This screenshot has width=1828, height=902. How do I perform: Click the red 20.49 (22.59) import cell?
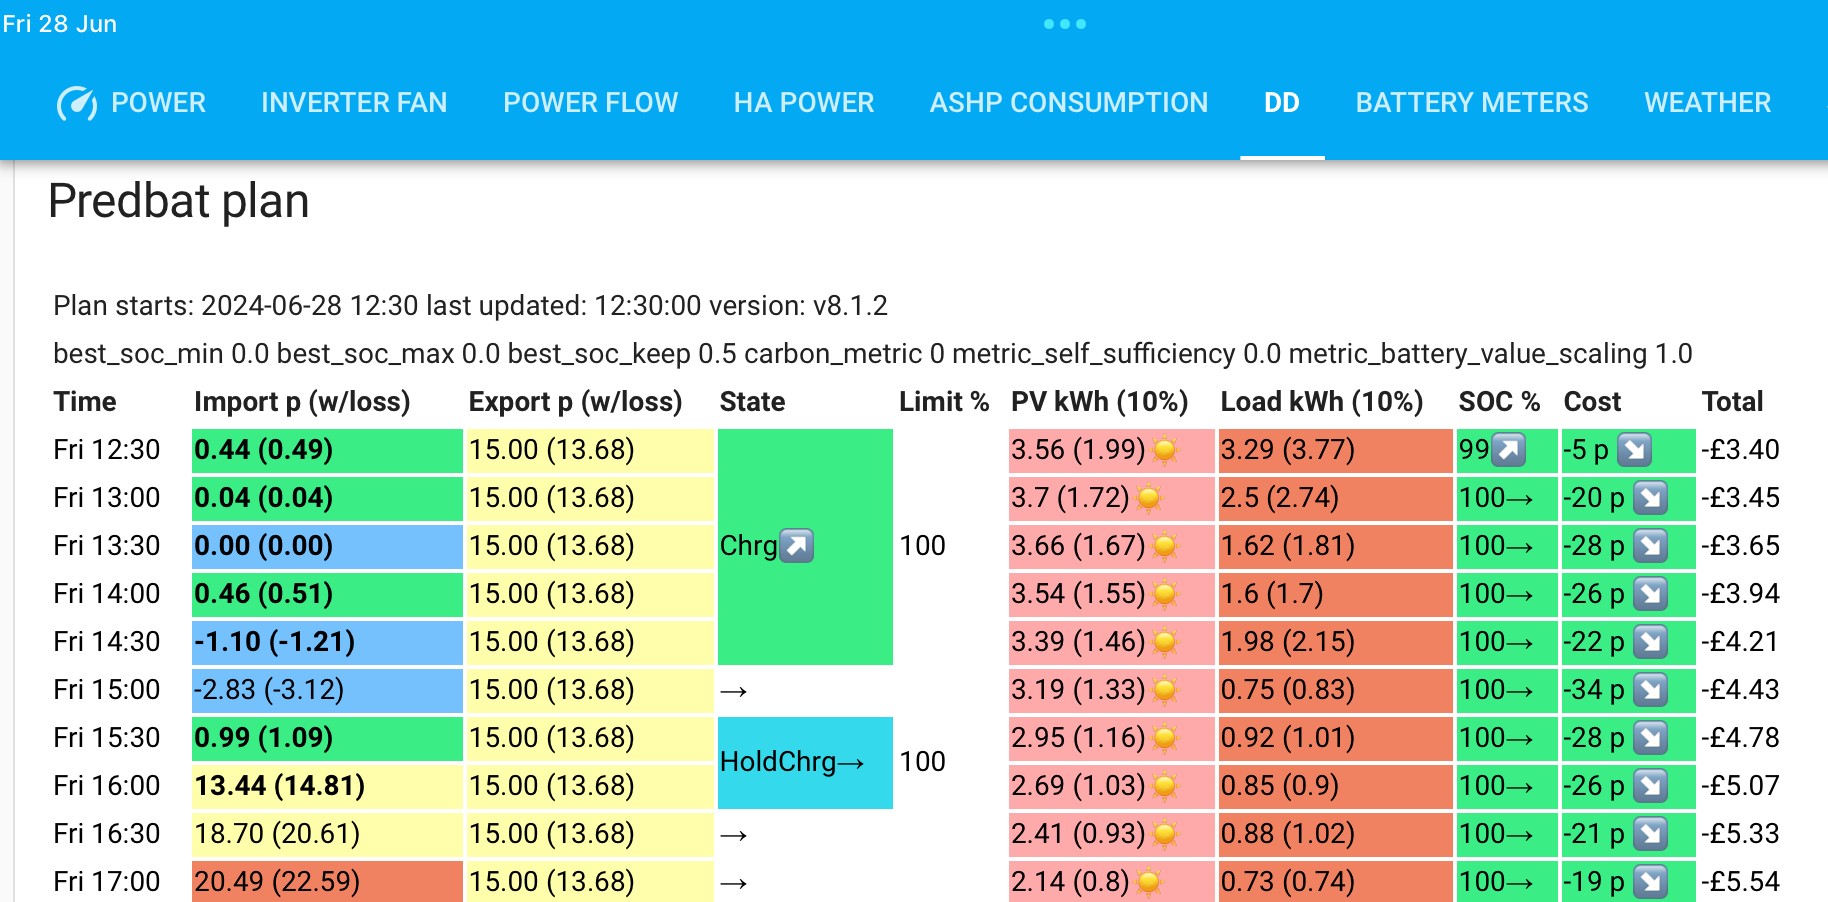pyautogui.click(x=327, y=881)
